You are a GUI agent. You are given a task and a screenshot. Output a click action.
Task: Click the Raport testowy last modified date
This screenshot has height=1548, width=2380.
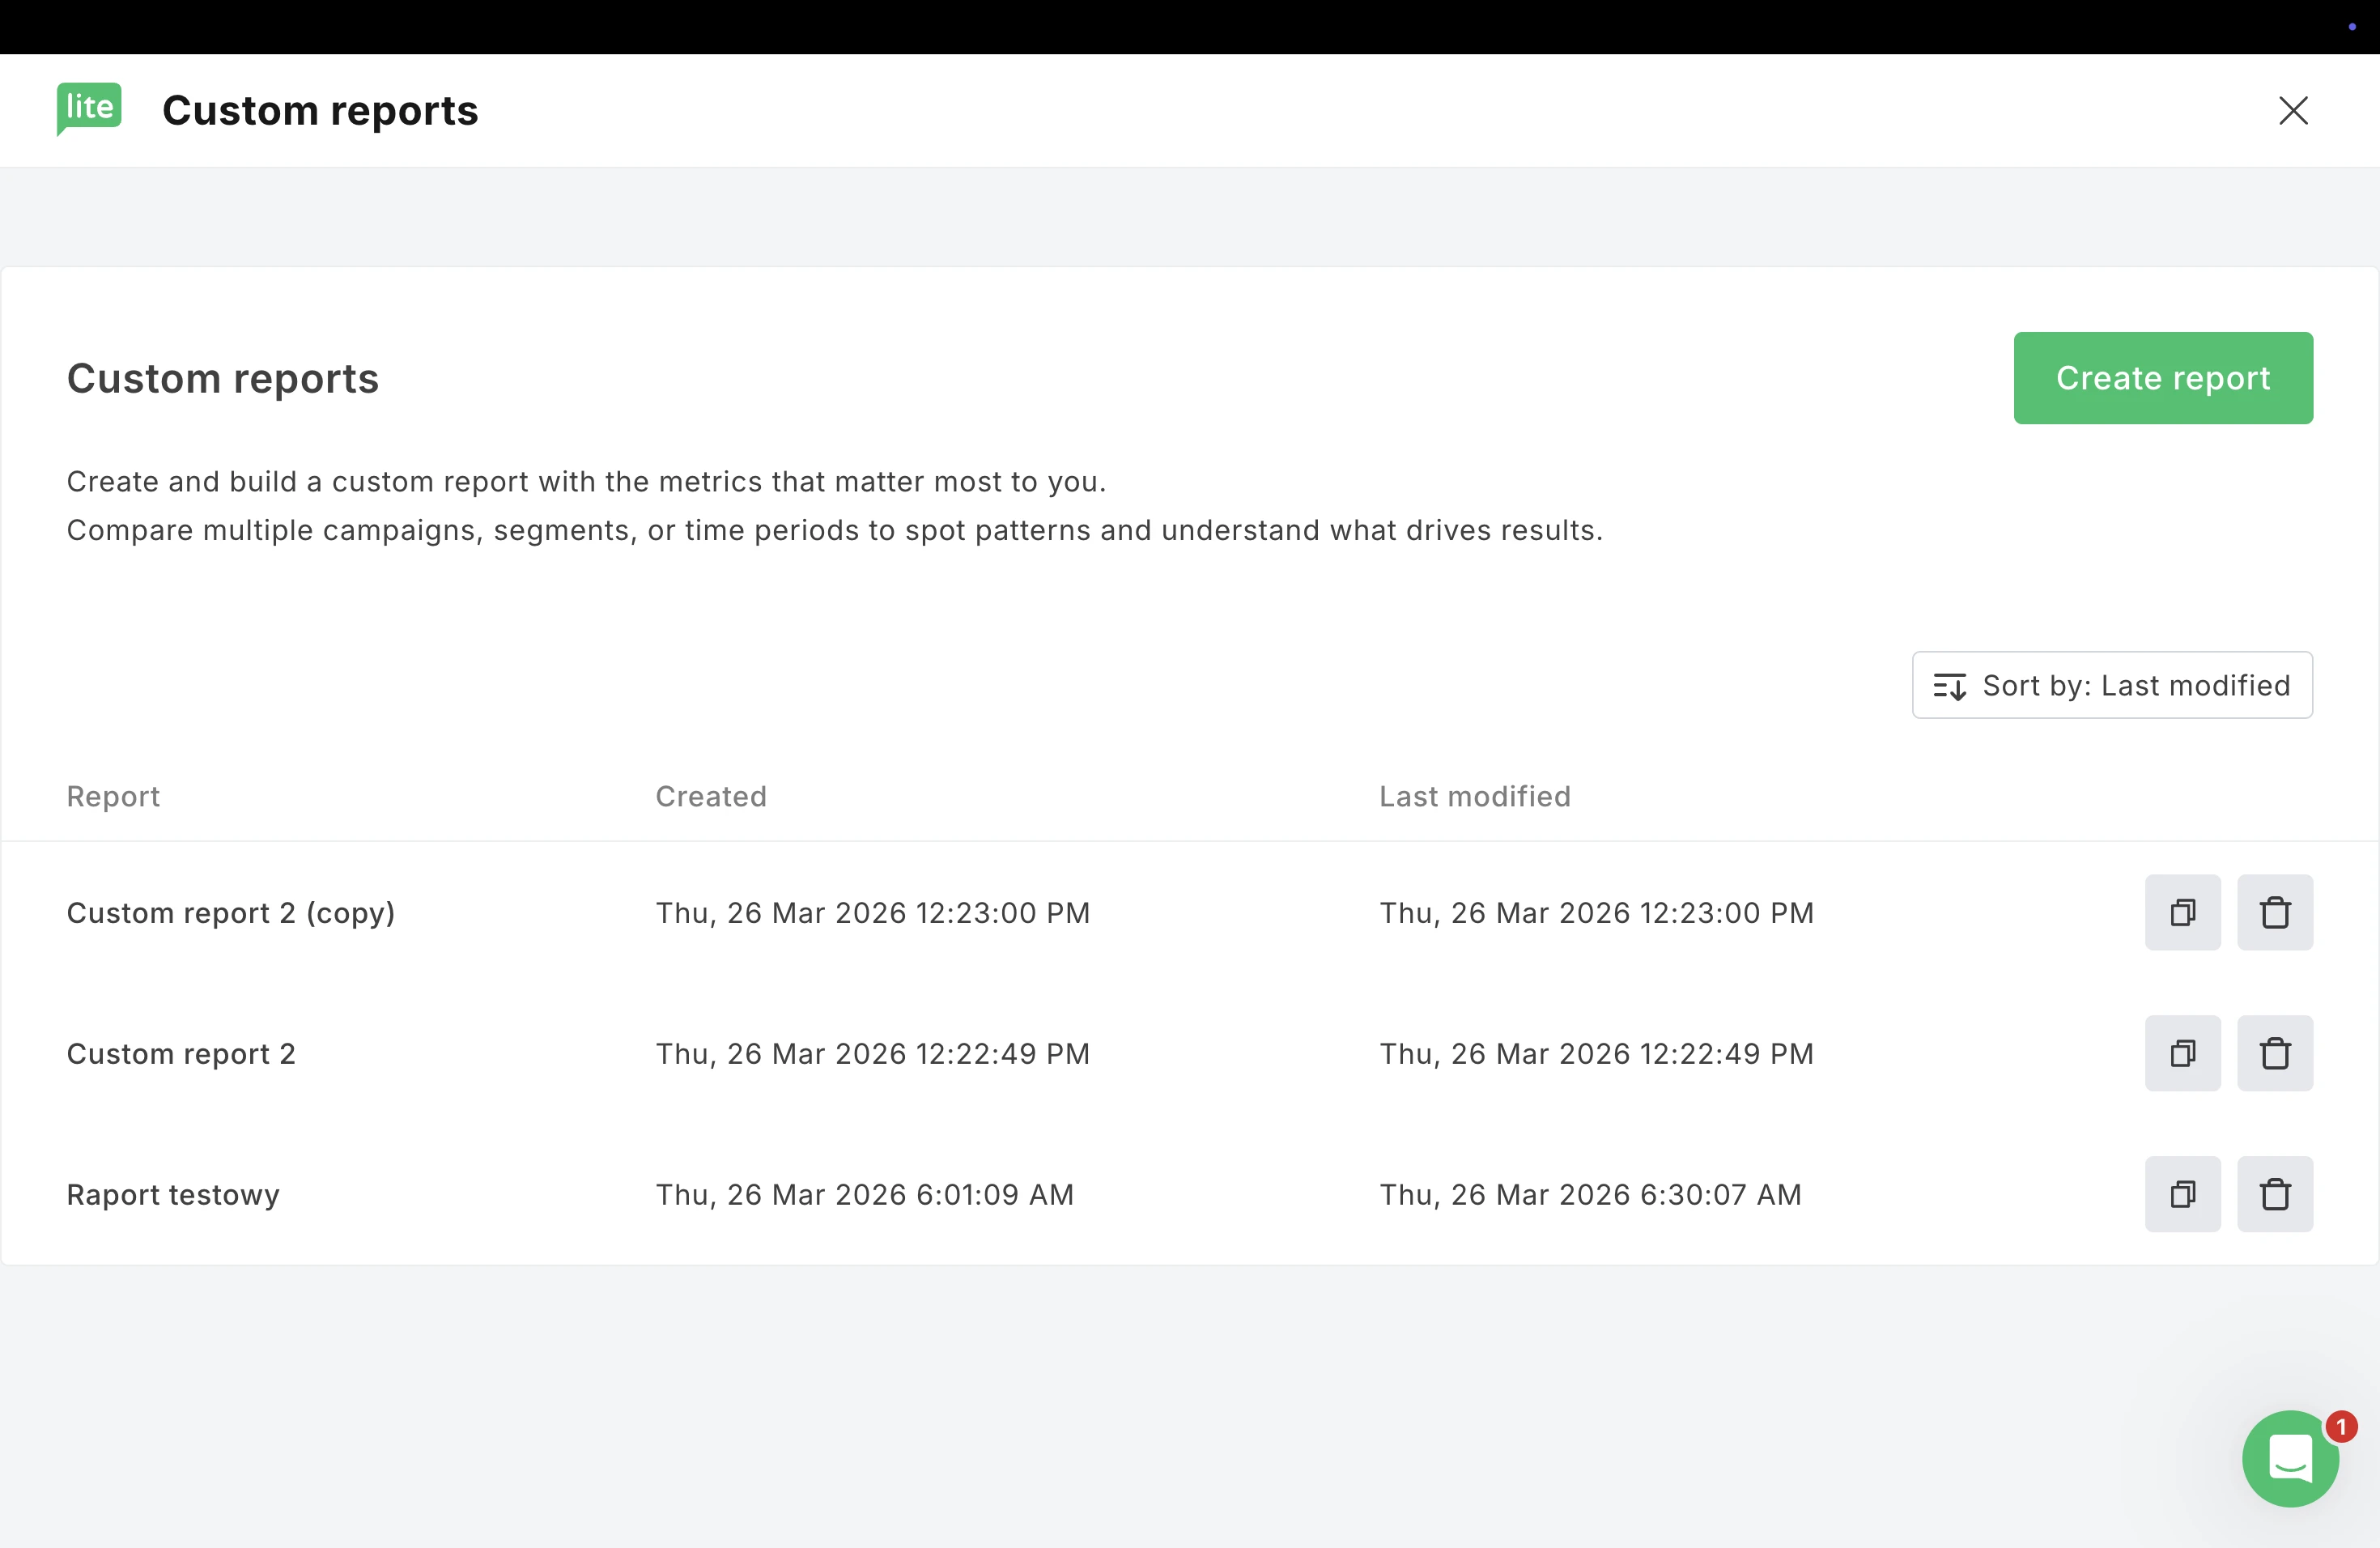point(1590,1195)
